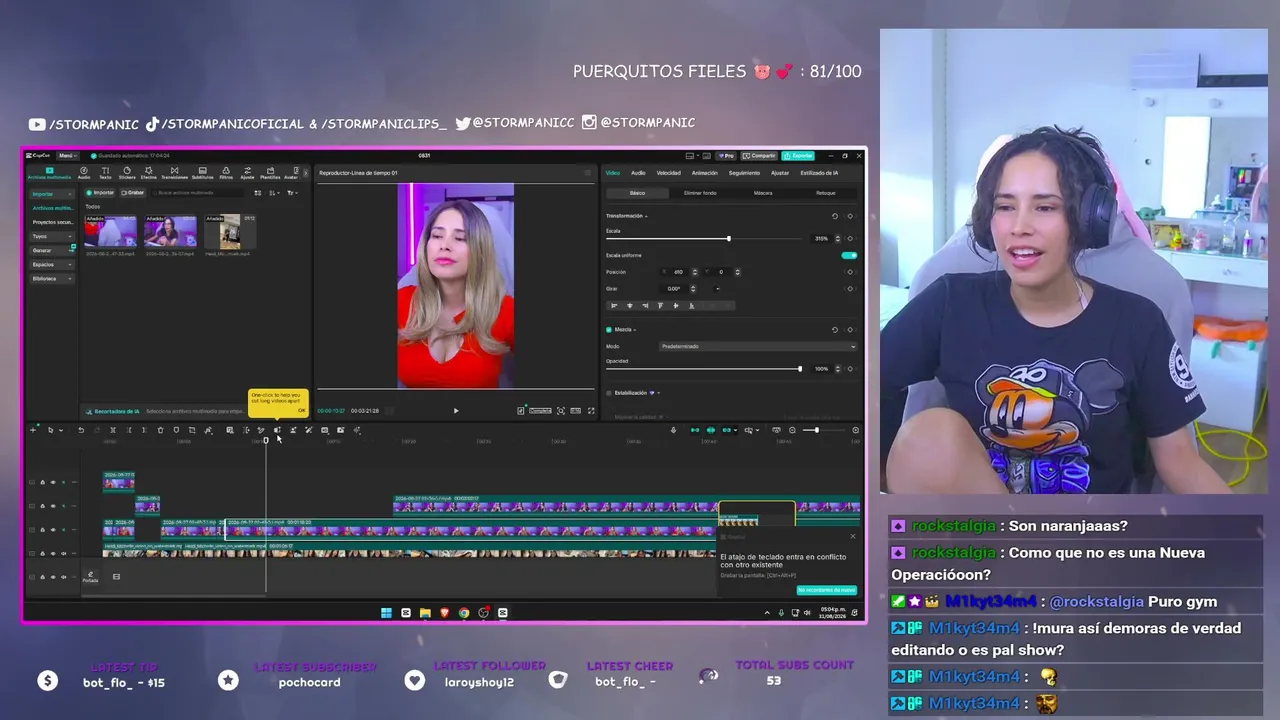
Task: Reset the Transformación section
Action: coord(835,216)
